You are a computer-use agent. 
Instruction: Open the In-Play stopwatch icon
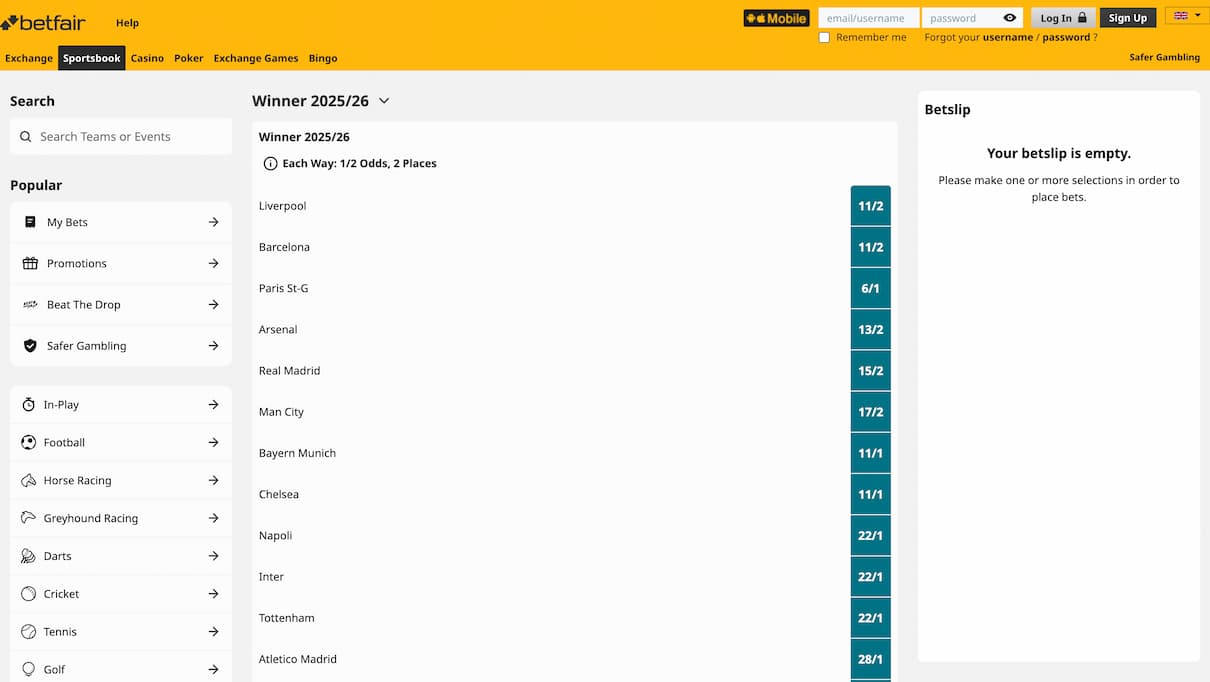28,405
